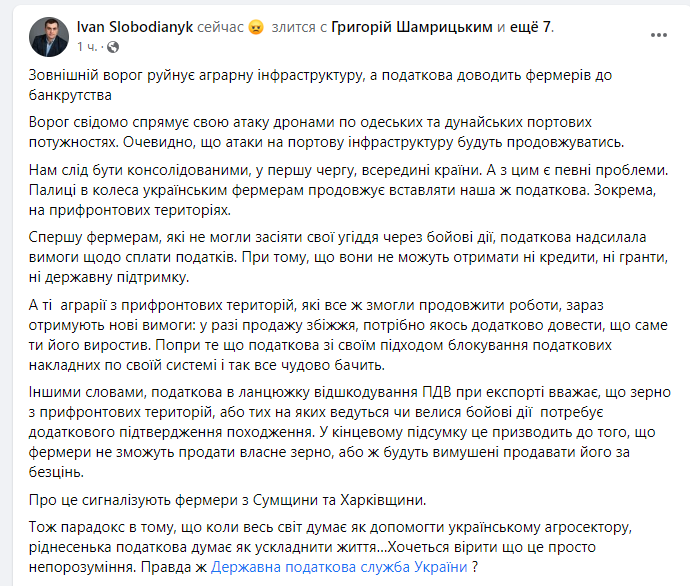Click final paragraph starting 'Тож парадокс'
Image resolution: width=690 pixels, height=586 pixels.
pos(330,547)
